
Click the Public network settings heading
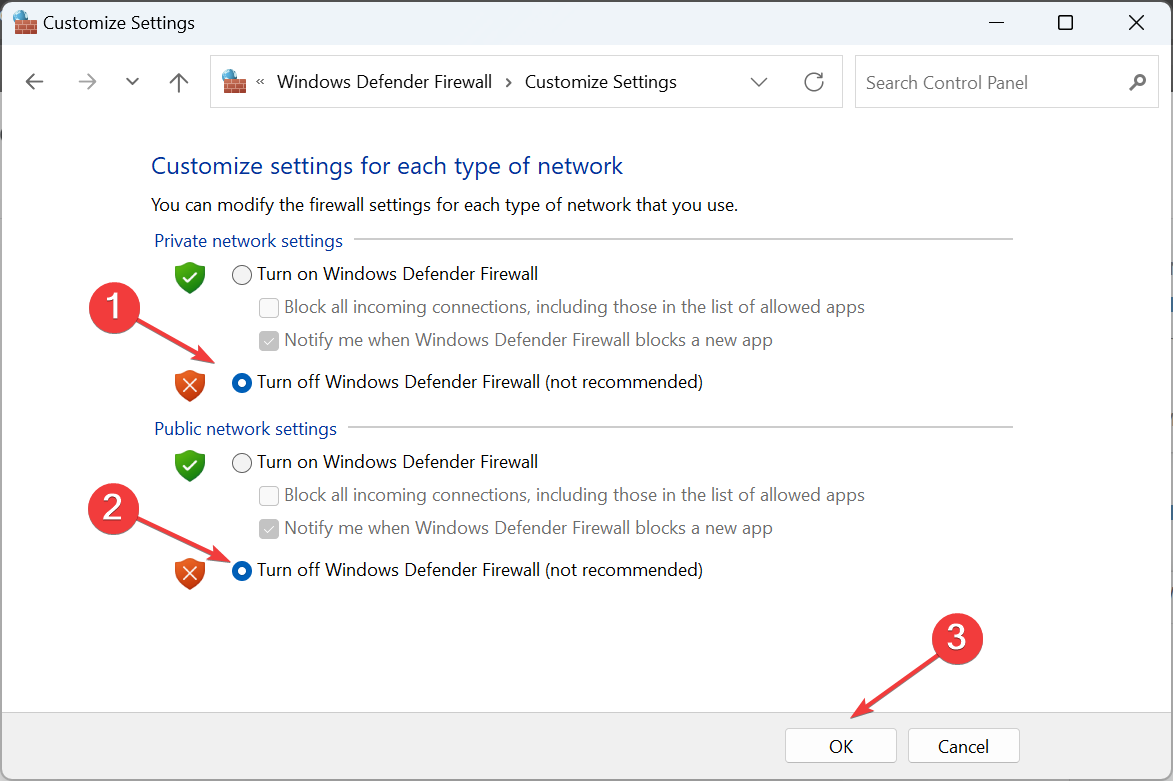pyautogui.click(x=245, y=429)
